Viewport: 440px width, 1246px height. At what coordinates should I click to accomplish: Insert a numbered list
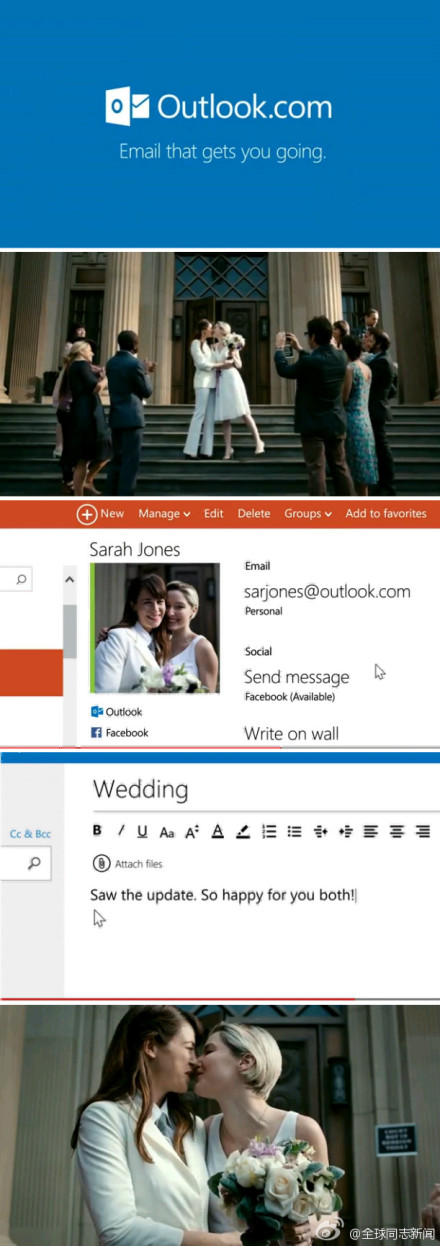pos(269,830)
